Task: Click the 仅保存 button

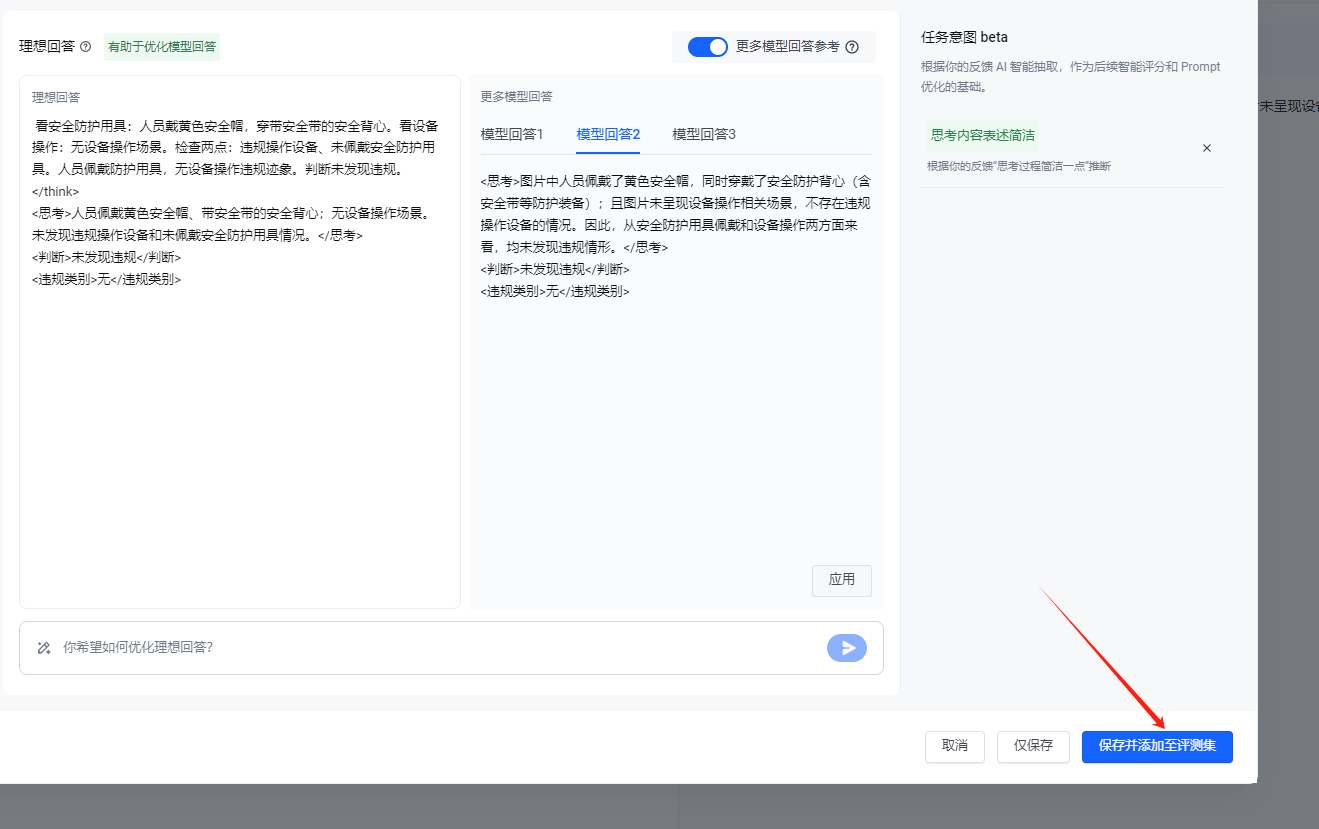Action: coord(1033,746)
